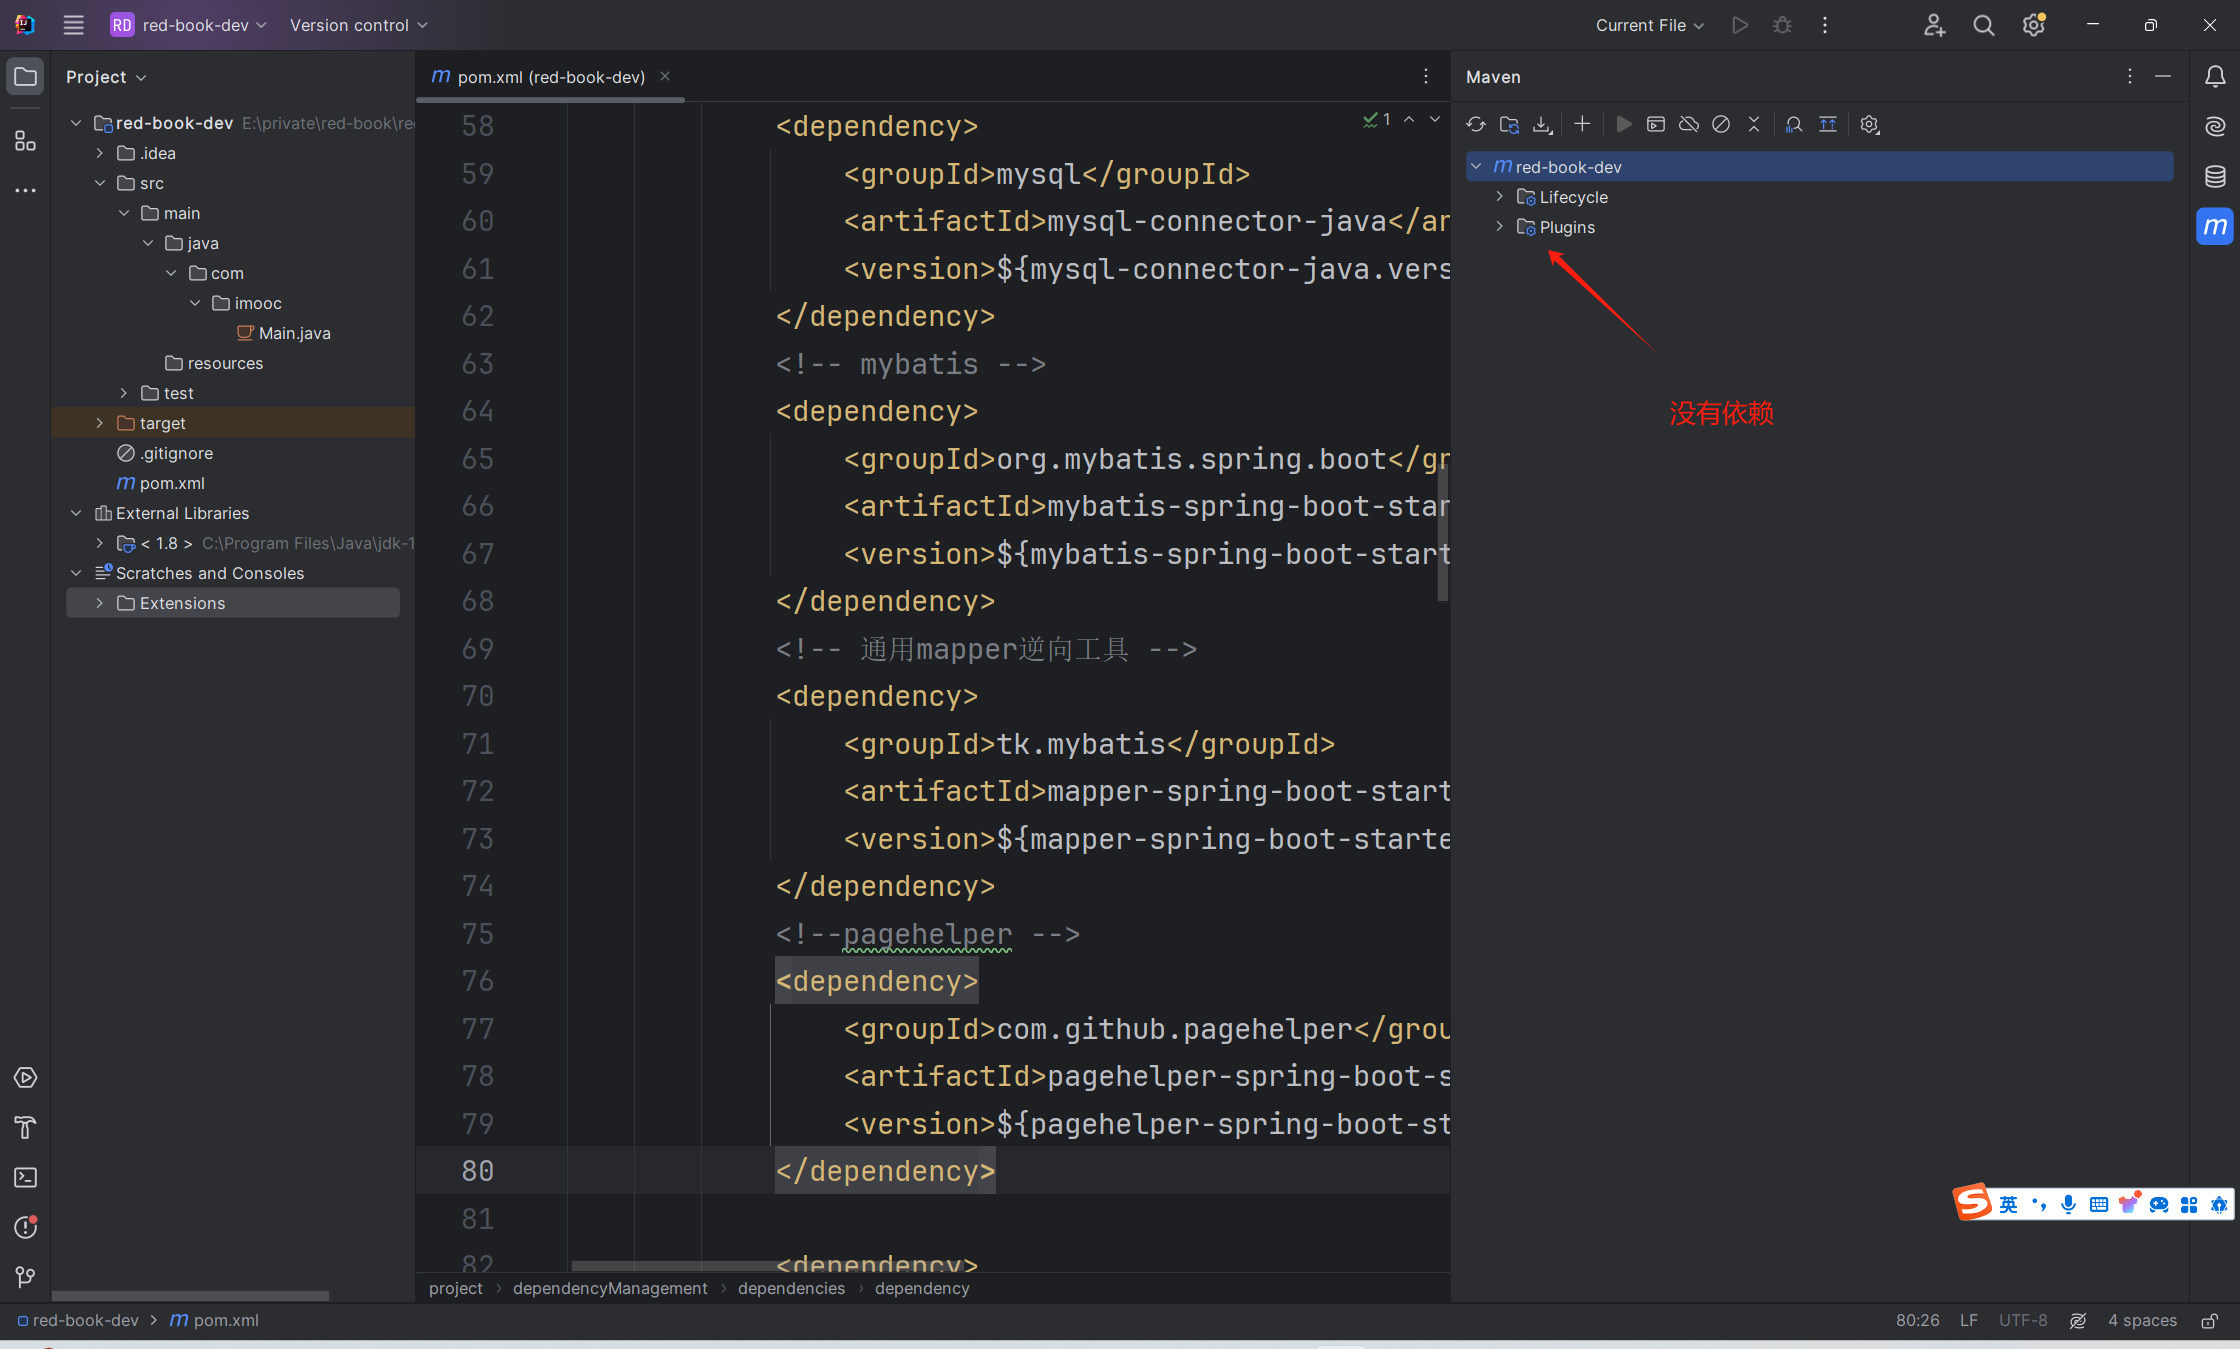Viewport: 2240px width, 1349px height.
Task: Open Build hammer tool window
Action: pyautogui.click(x=25, y=1128)
